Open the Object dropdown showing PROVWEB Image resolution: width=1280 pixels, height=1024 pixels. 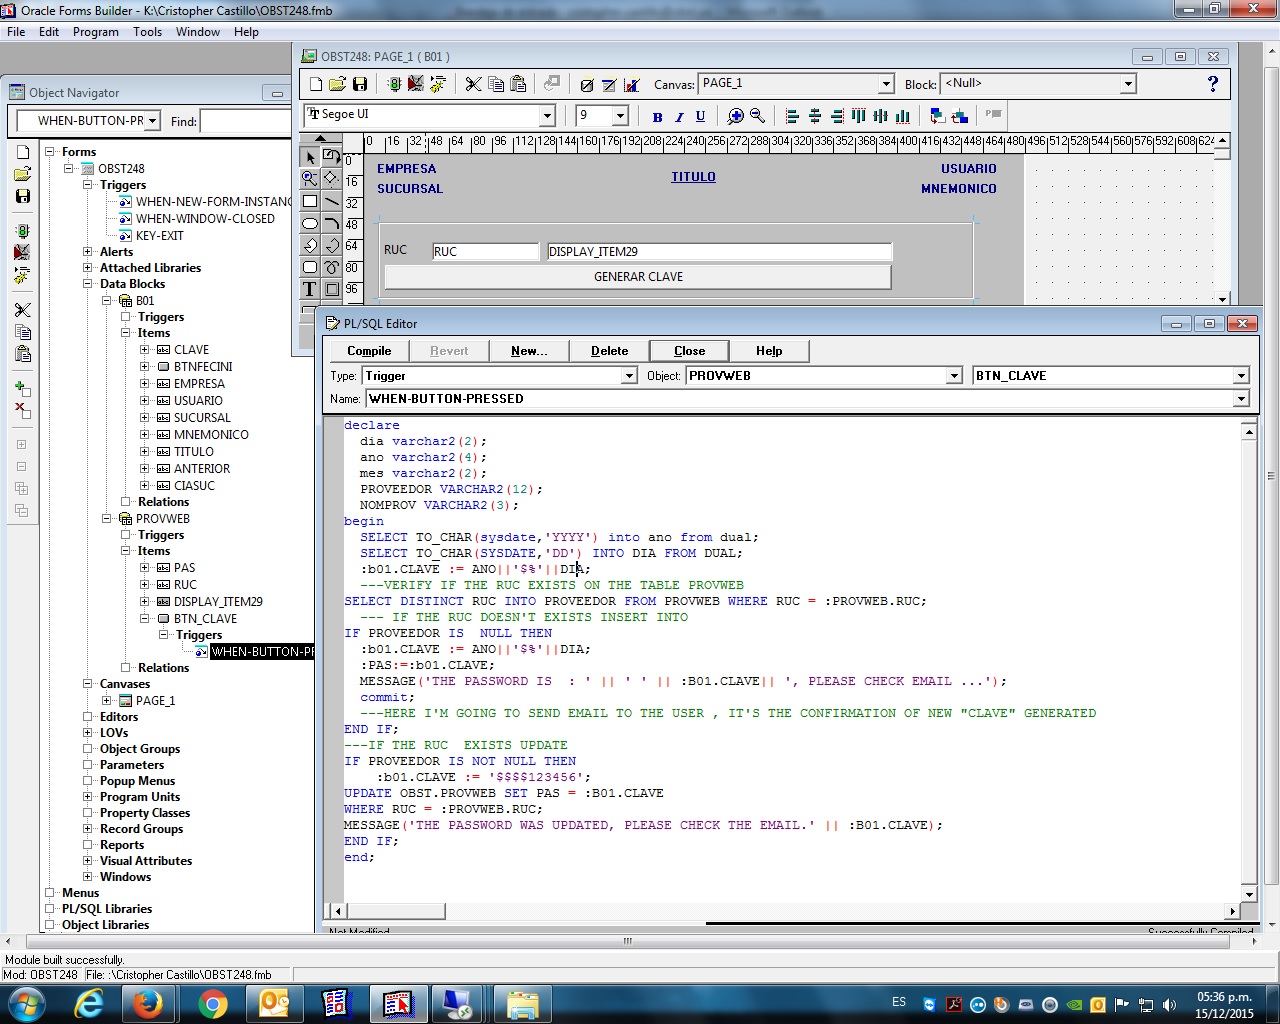[x=953, y=376]
